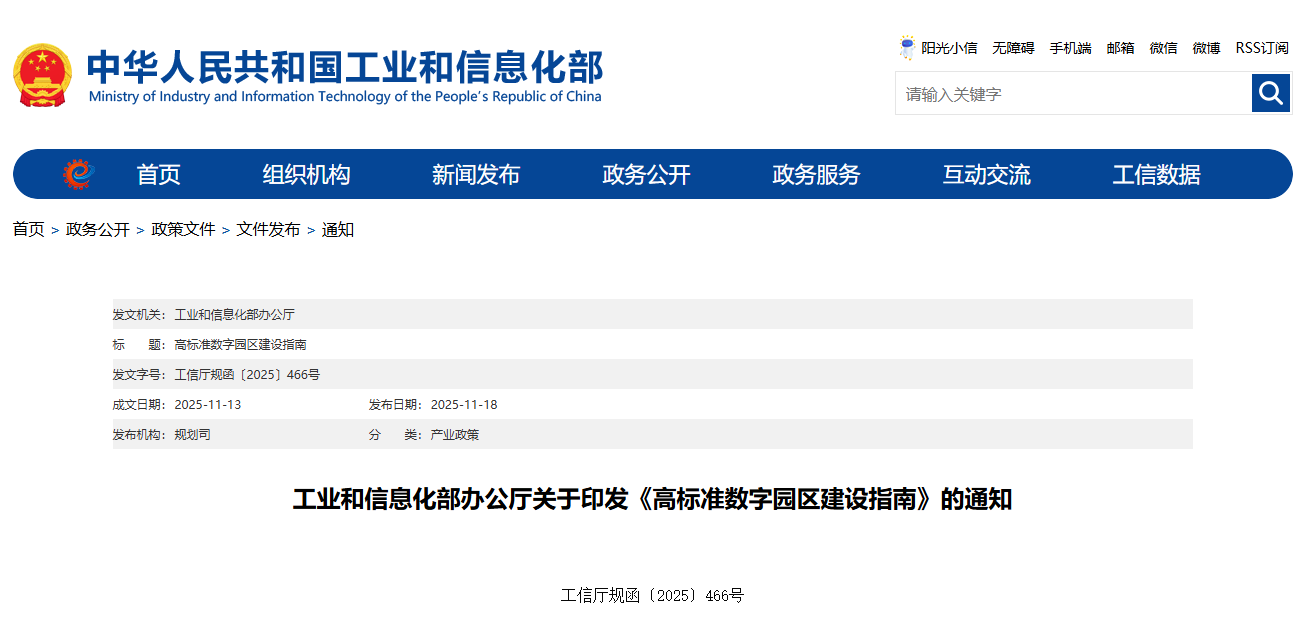The height and width of the screenshot is (633, 1309).
Task: Go to 政策文件 in the breadcrumb
Action: click(x=183, y=230)
